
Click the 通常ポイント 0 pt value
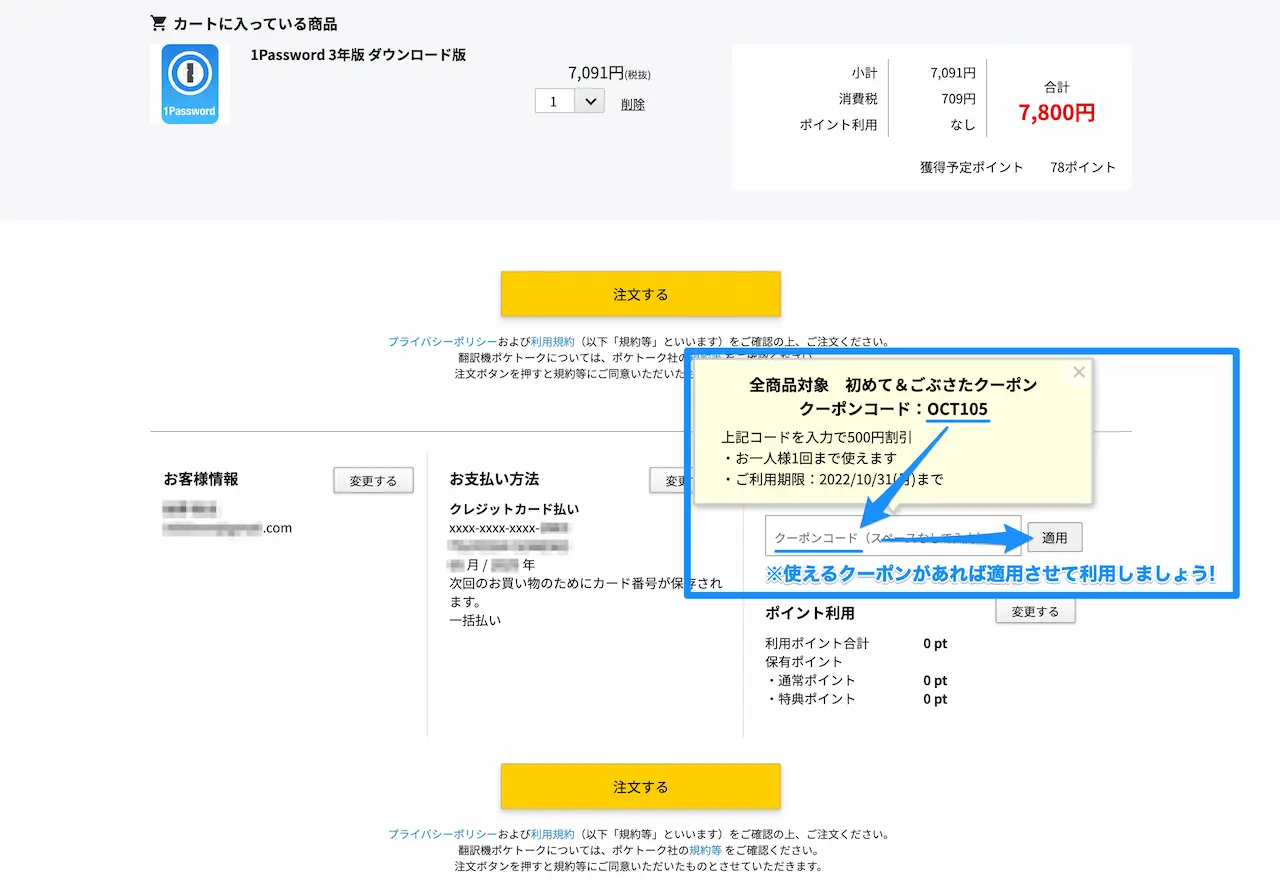935,681
